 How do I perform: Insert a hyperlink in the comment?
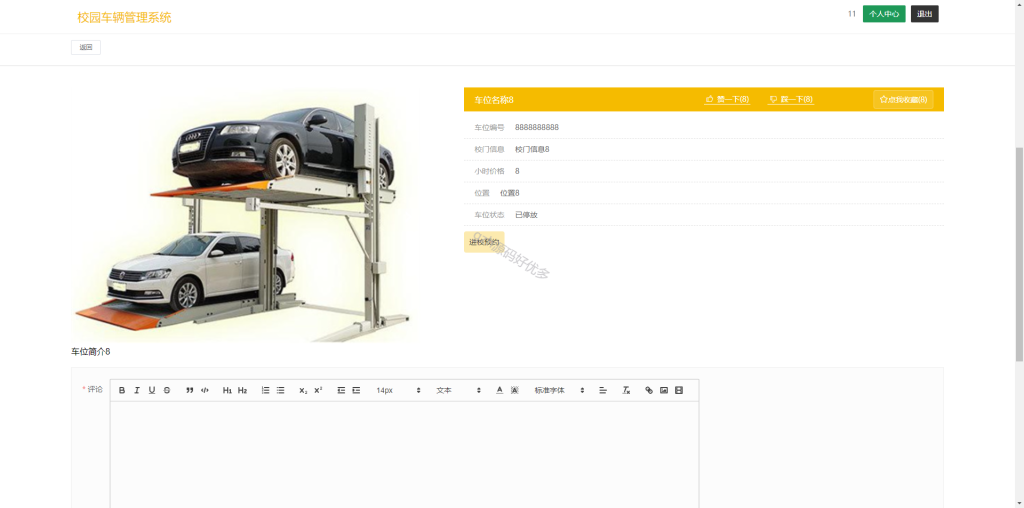(648, 390)
